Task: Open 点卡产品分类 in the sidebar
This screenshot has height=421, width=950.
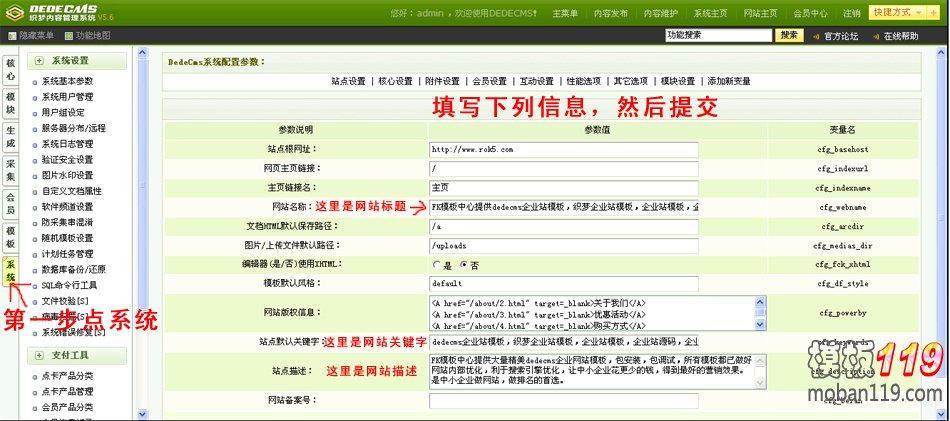Action: click(x=67, y=376)
